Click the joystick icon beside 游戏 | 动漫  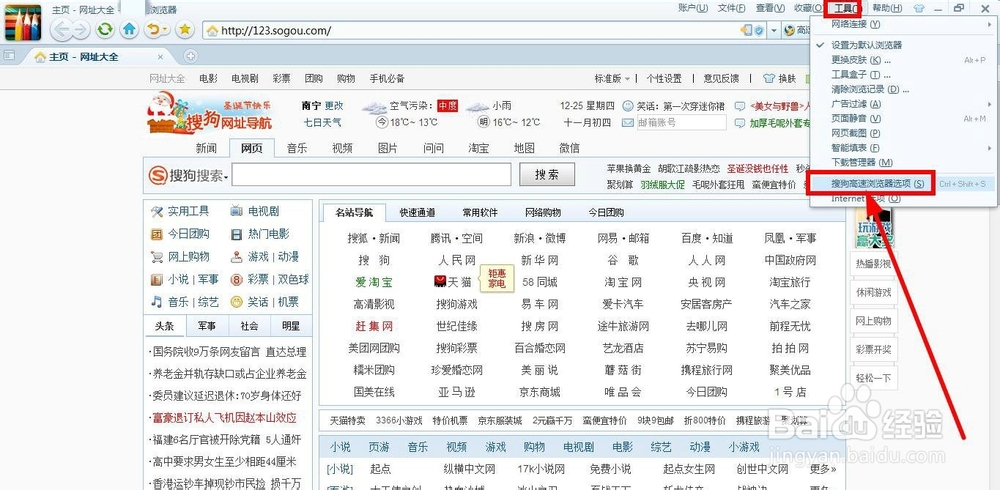pos(237,256)
